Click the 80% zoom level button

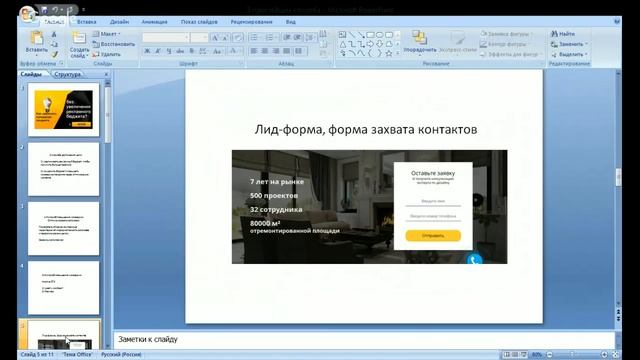537,355
